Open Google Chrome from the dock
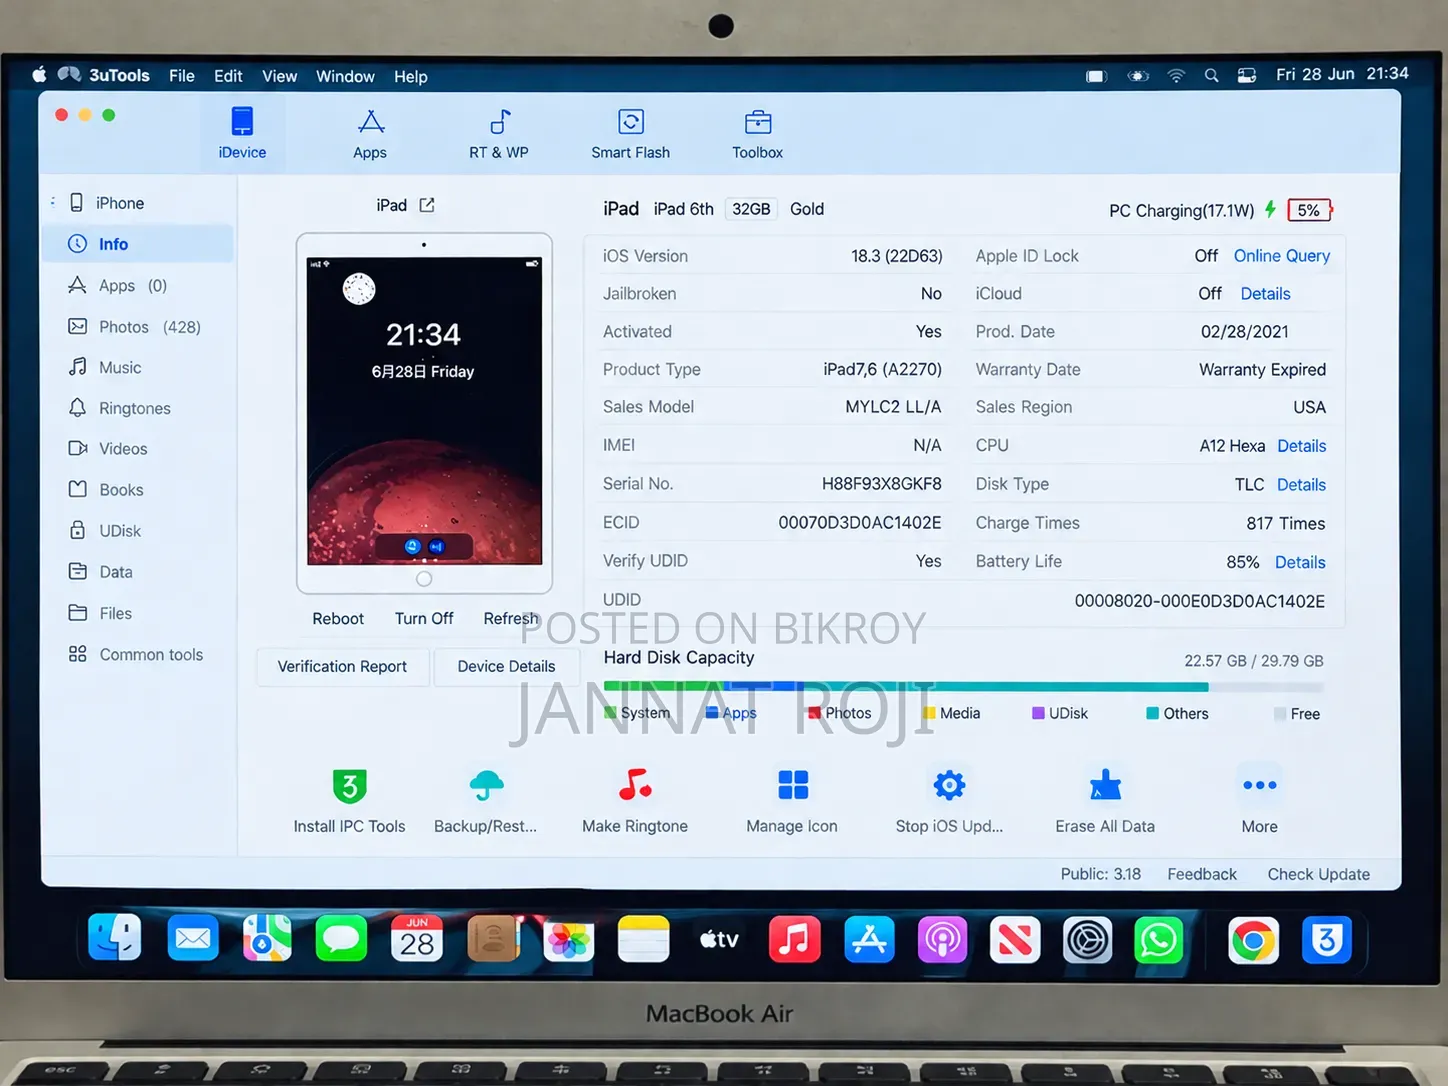Image resolution: width=1448 pixels, height=1086 pixels. (1253, 940)
